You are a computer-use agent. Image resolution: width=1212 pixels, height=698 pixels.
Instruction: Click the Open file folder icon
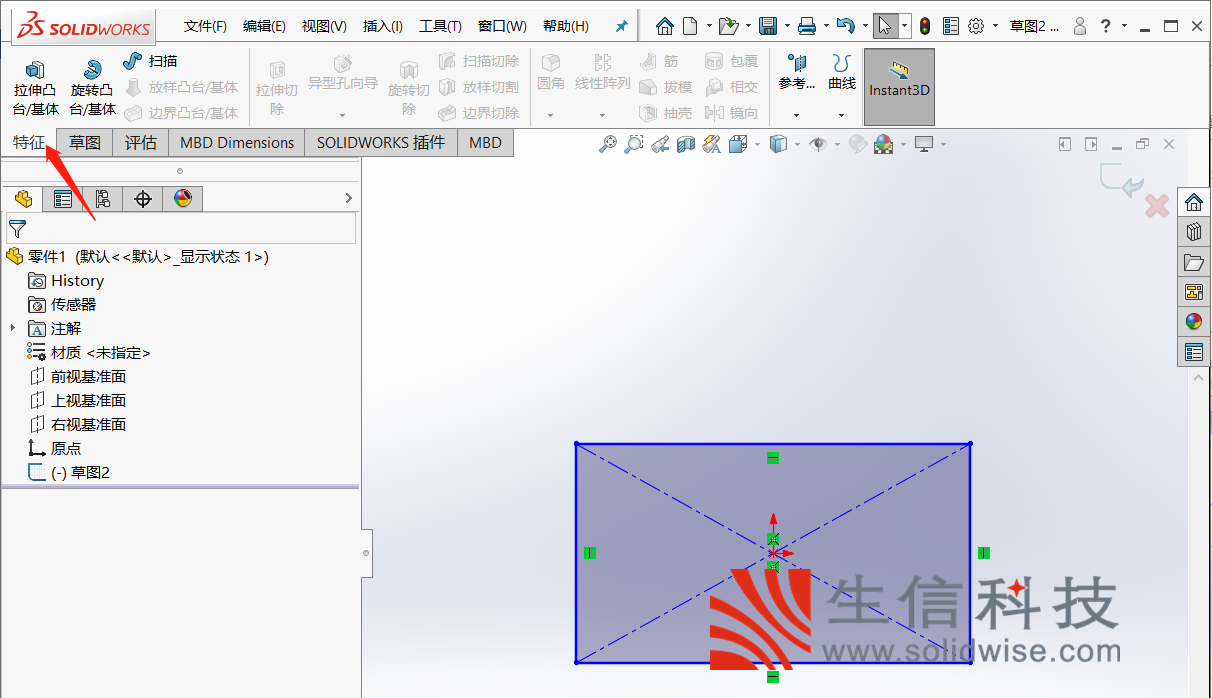[x=729, y=26]
